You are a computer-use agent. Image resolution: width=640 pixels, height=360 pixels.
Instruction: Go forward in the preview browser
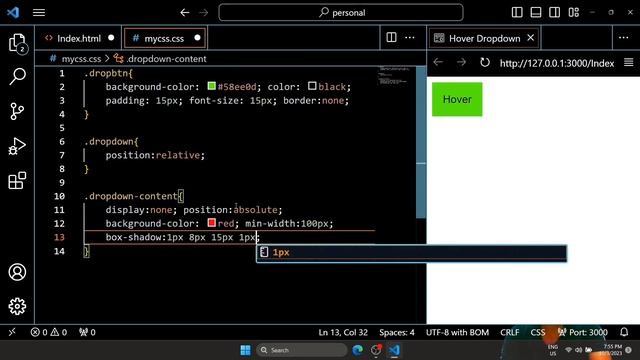pyautogui.click(x=461, y=62)
